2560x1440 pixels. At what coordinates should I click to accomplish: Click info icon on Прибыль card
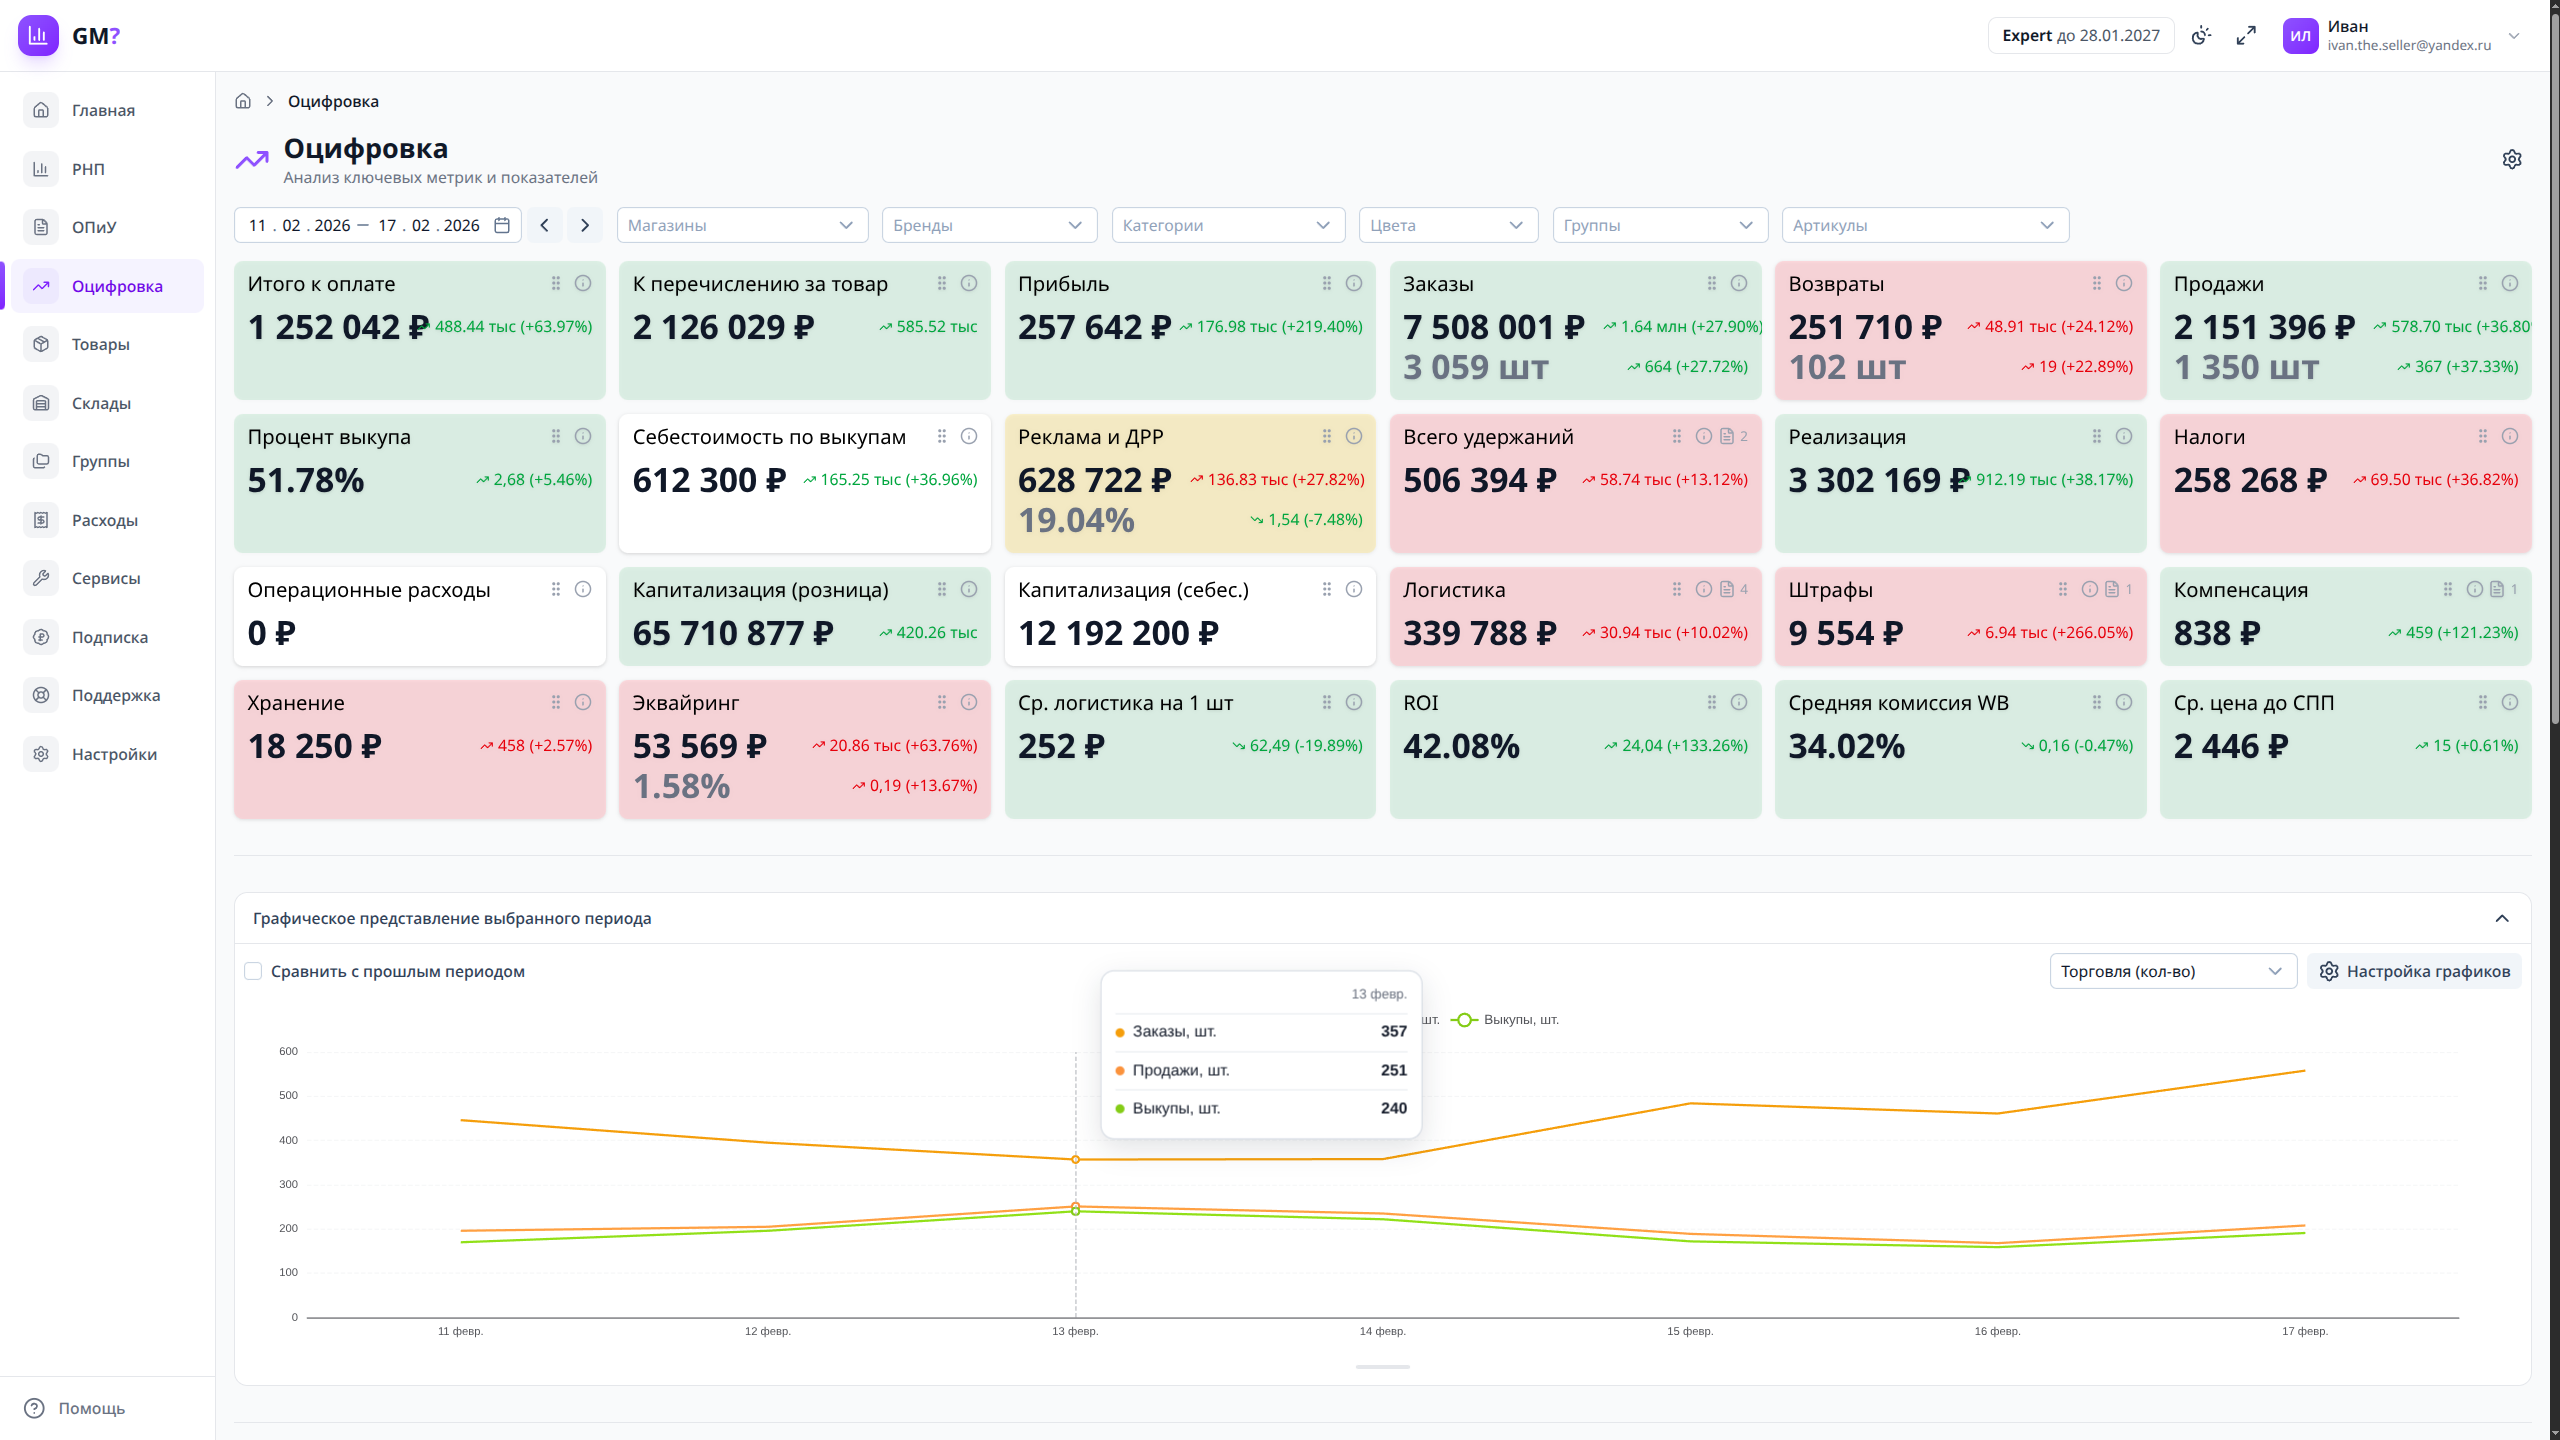(x=1354, y=284)
